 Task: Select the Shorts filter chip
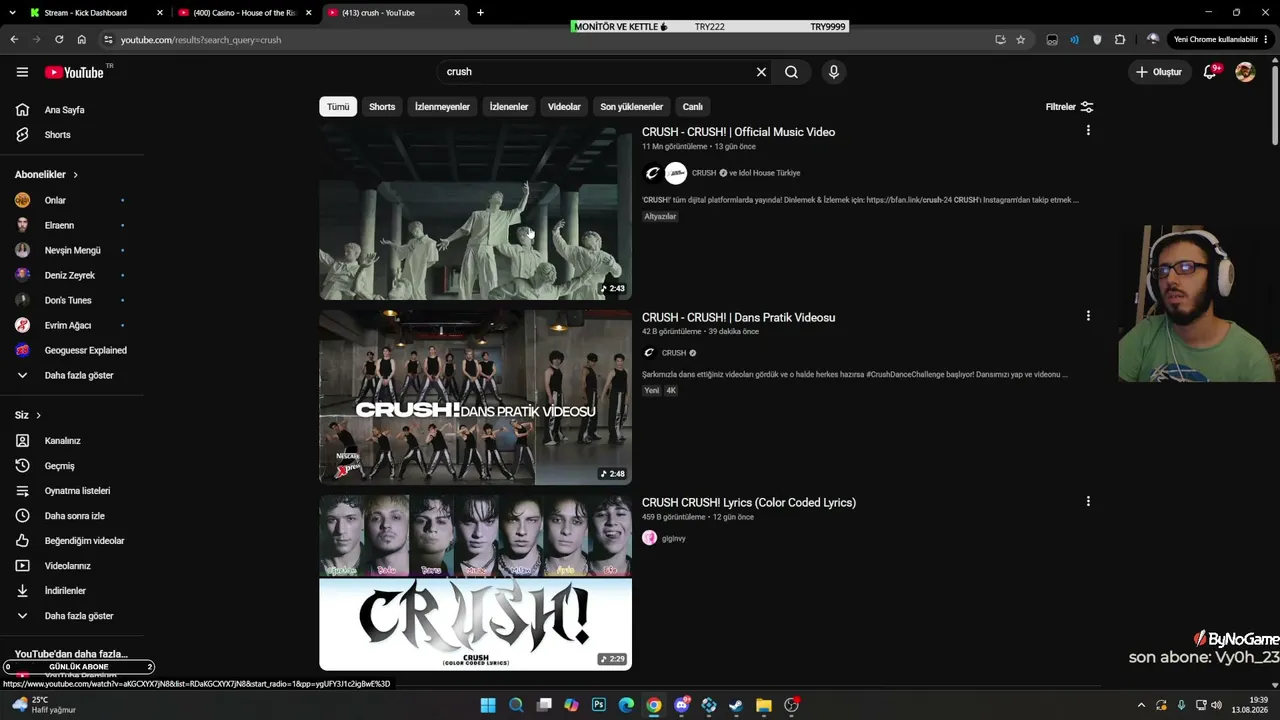382,107
